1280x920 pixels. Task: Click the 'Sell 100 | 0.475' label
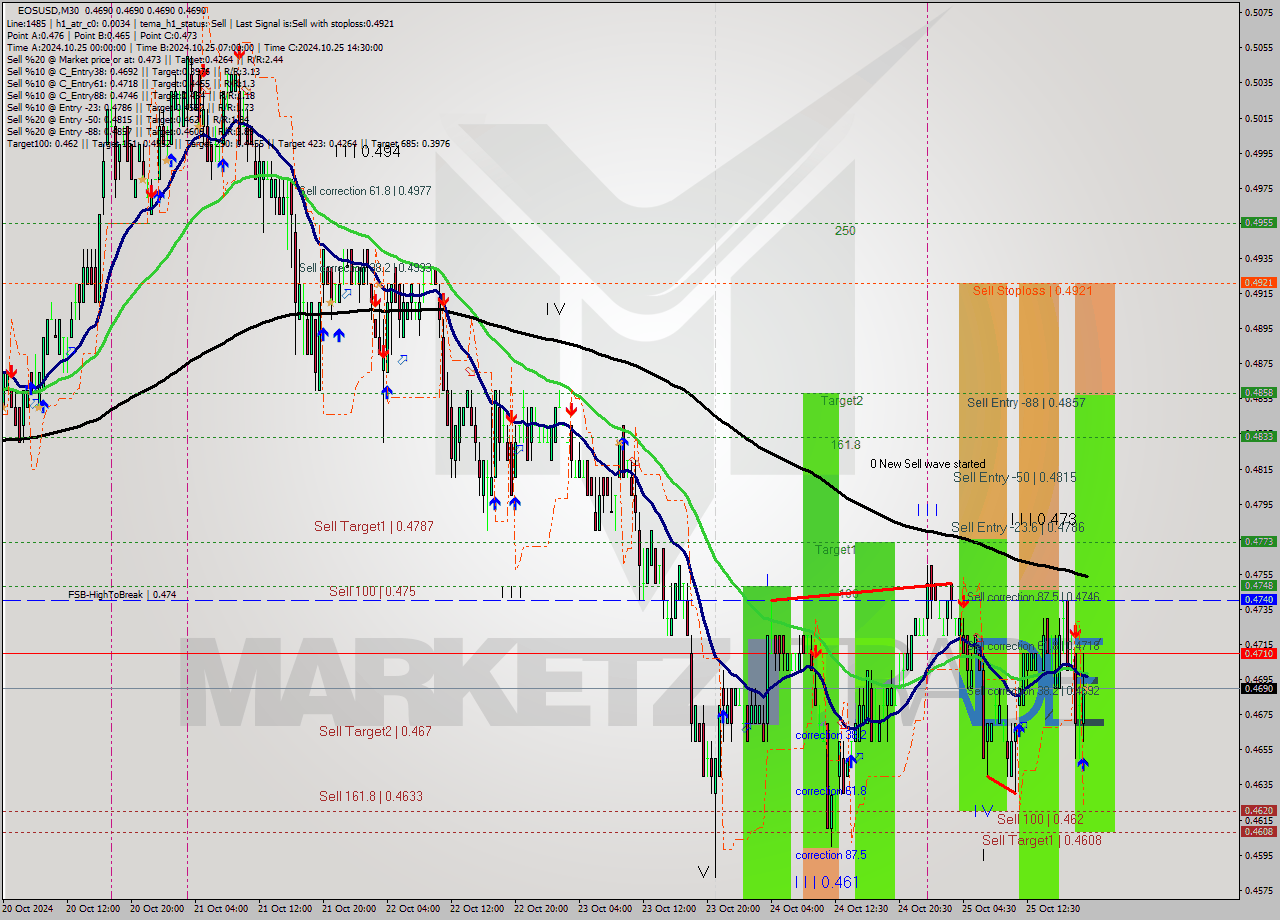click(372, 591)
